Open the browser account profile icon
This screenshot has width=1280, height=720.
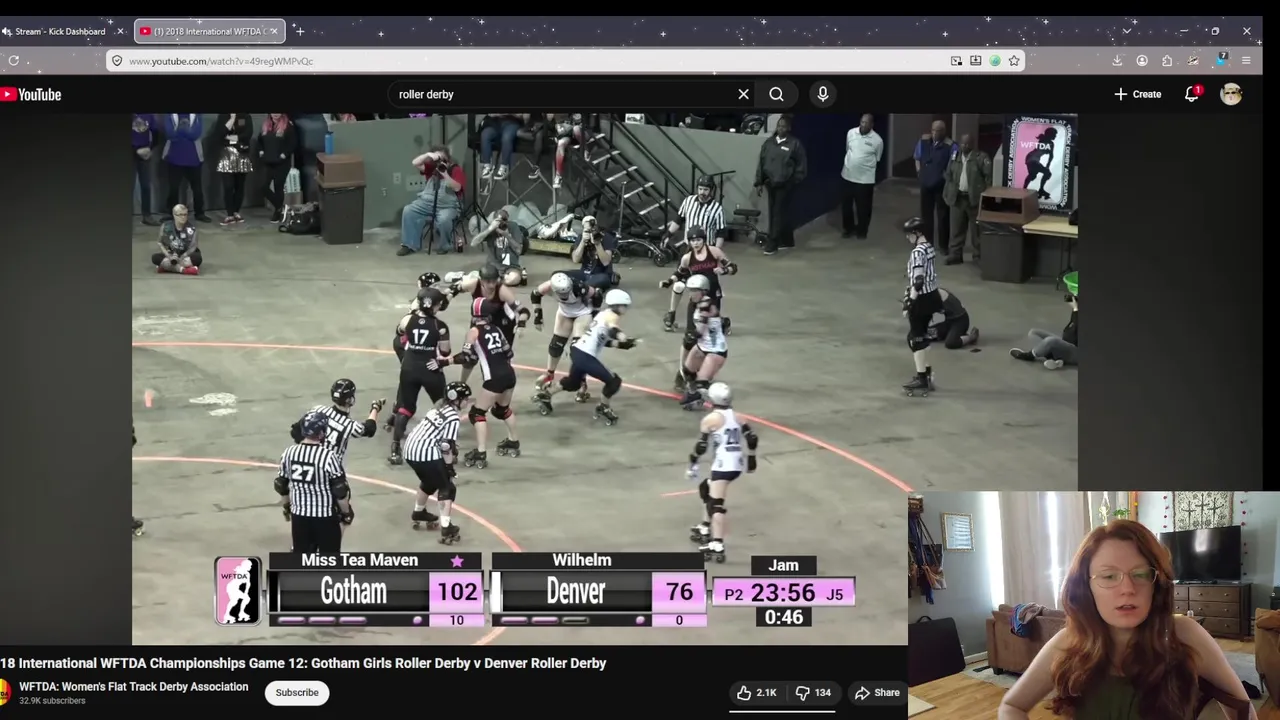click(x=1142, y=60)
